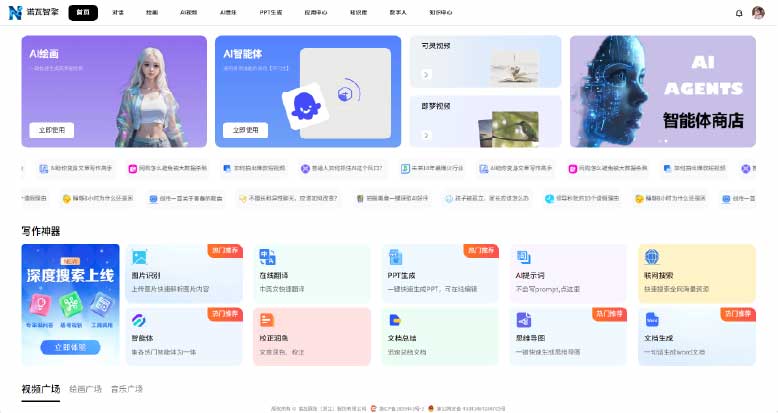Screen dimensions: 778x413
Task: Select PPT生成 in the top navigation
Action: [x=272, y=13]
